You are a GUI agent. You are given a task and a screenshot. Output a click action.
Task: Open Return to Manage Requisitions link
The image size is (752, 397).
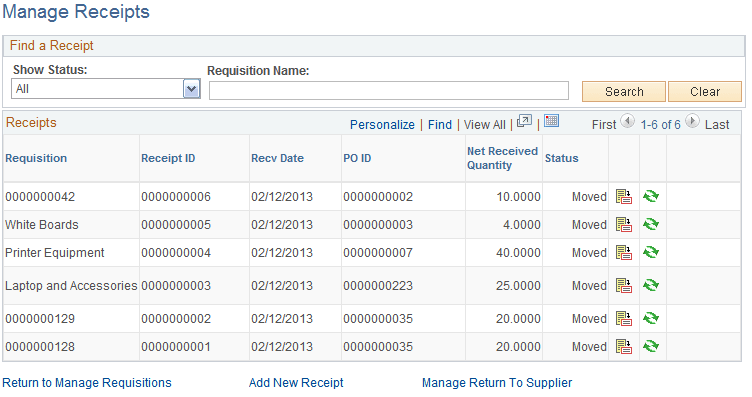(87, 383)
